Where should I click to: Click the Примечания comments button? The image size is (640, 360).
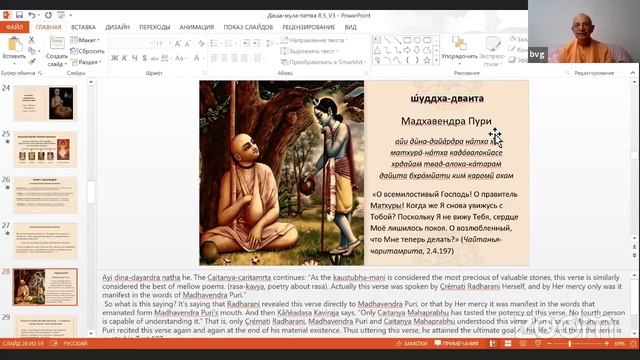point(456,344)
